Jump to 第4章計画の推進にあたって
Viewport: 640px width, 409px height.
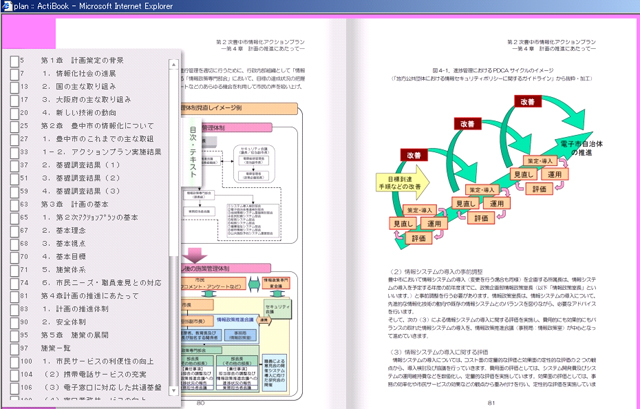[90, 296]
